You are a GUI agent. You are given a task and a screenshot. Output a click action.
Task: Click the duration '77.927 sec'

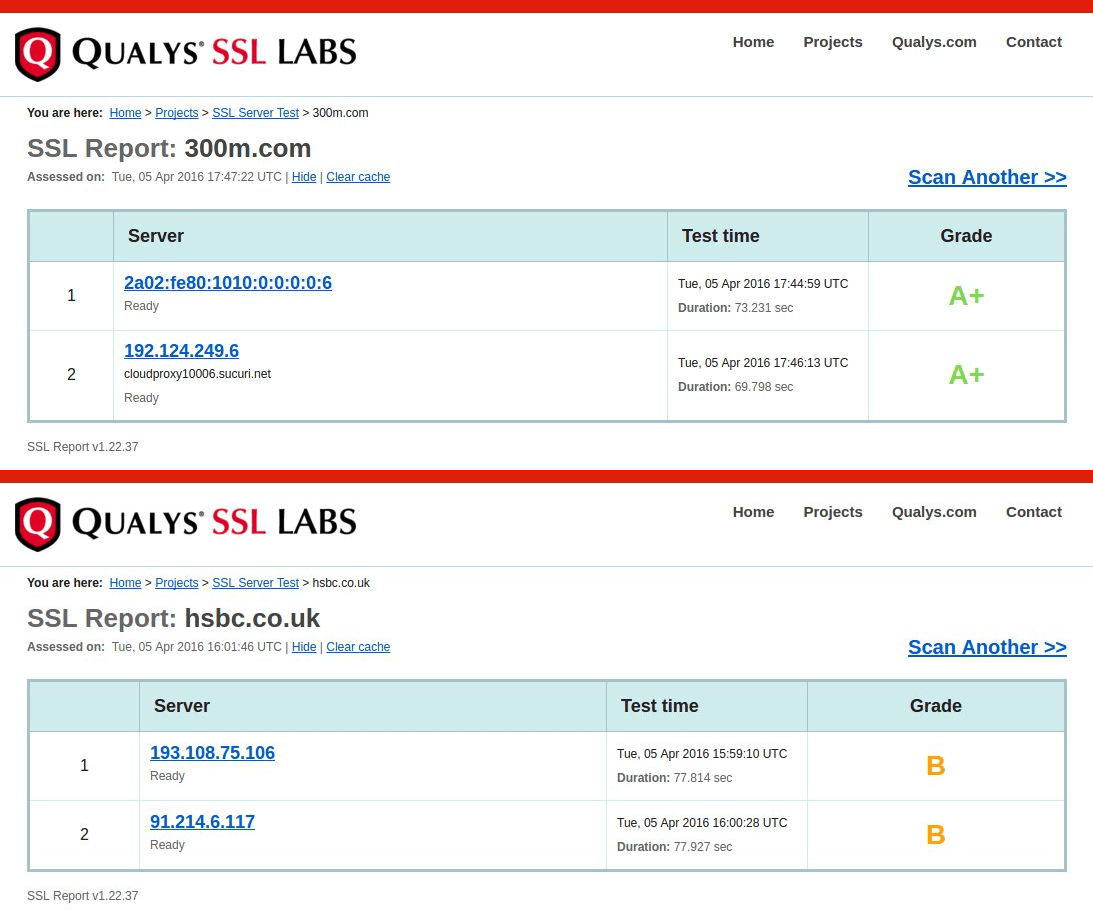pyautogui.click(x=703, y=847)
